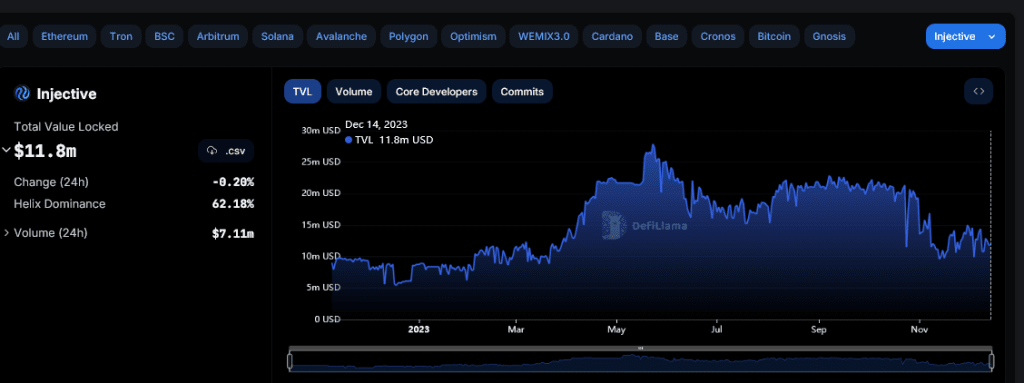
Task: Click the Dec 14, 2023 tooltip date
Action: (x=376, y=124)
